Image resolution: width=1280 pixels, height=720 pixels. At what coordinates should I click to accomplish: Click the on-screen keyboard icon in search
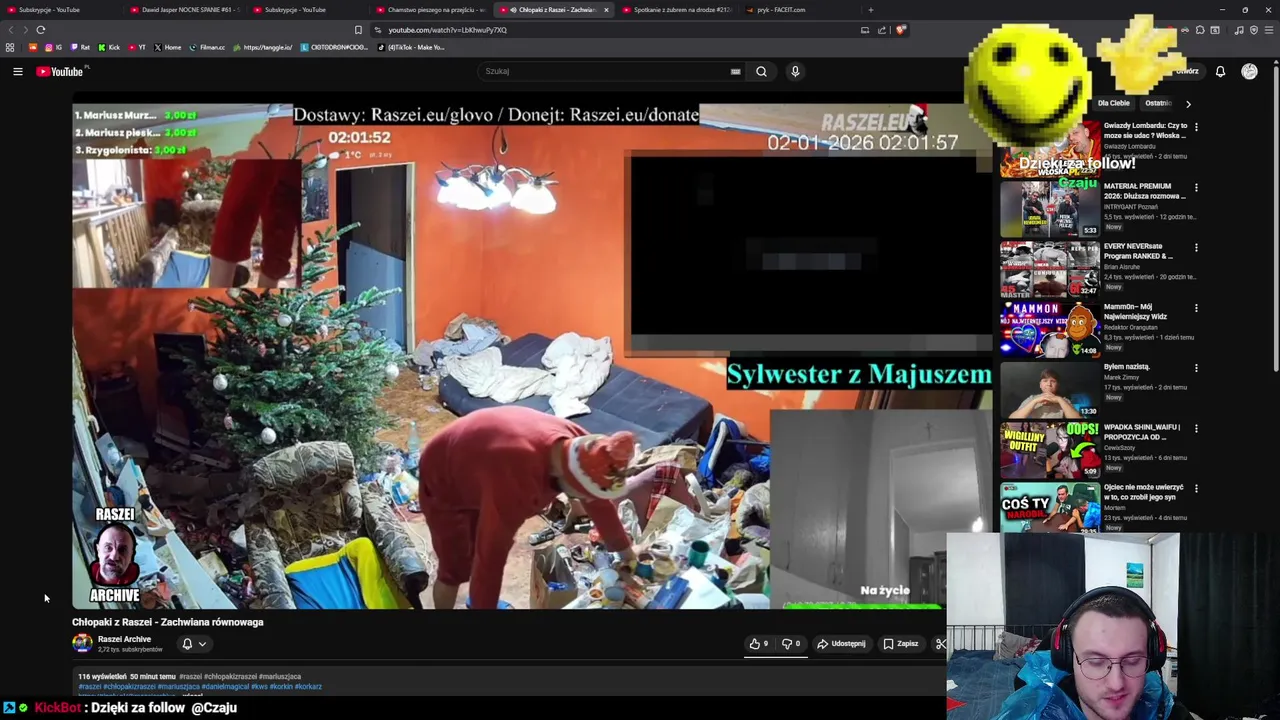(x=735, y=71)
